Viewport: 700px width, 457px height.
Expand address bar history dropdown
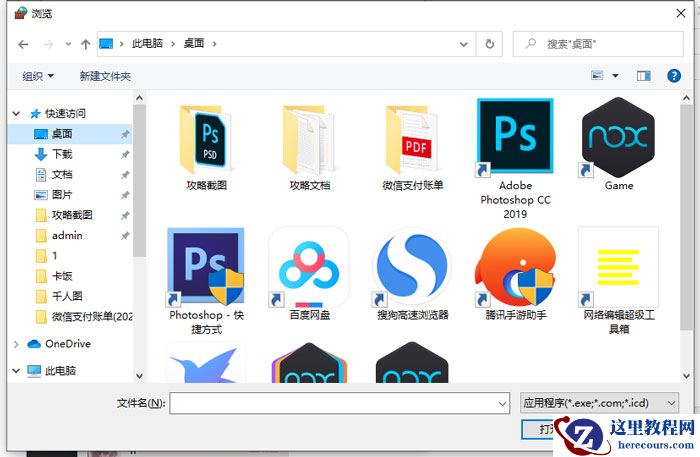pos(463,44)
